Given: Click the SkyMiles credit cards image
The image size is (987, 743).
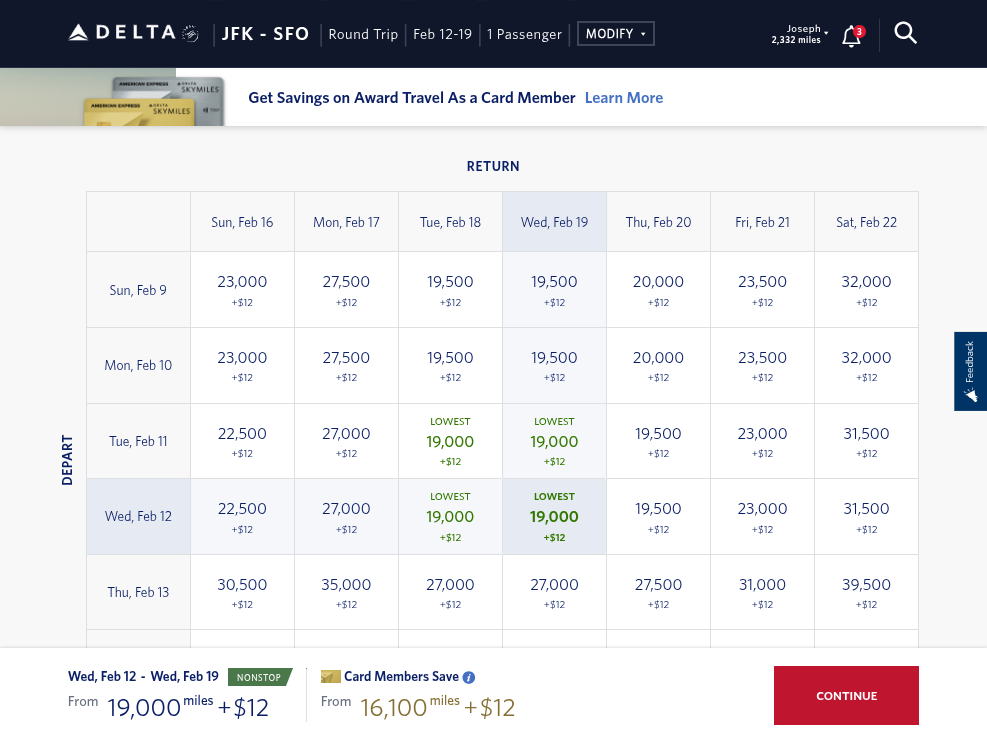Looking at the screenshot, I should 154,101.
